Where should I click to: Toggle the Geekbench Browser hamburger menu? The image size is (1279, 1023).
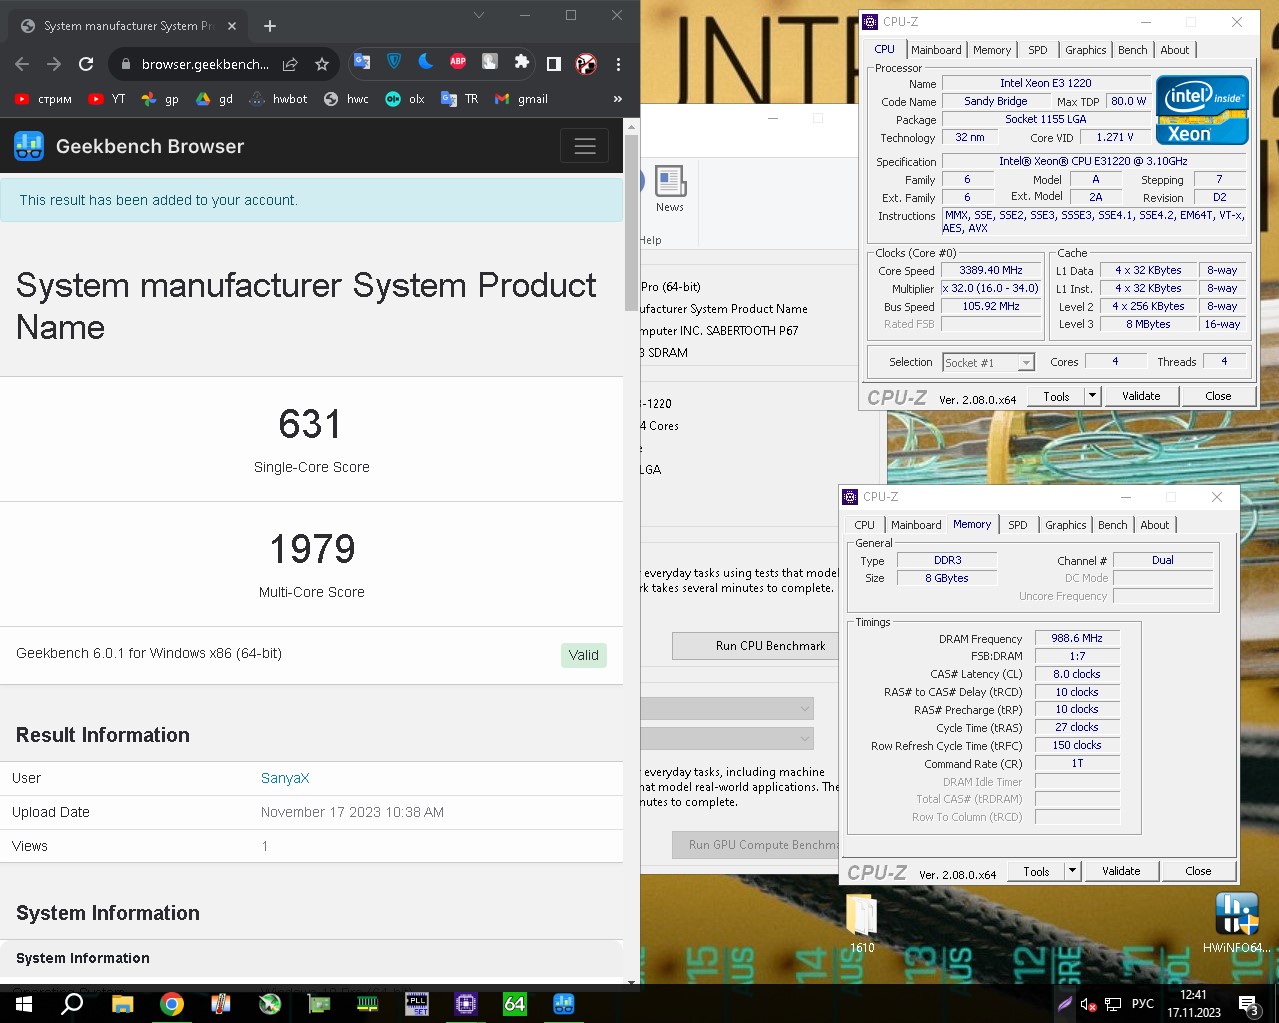pyautogui.click(x=585, y=146)
